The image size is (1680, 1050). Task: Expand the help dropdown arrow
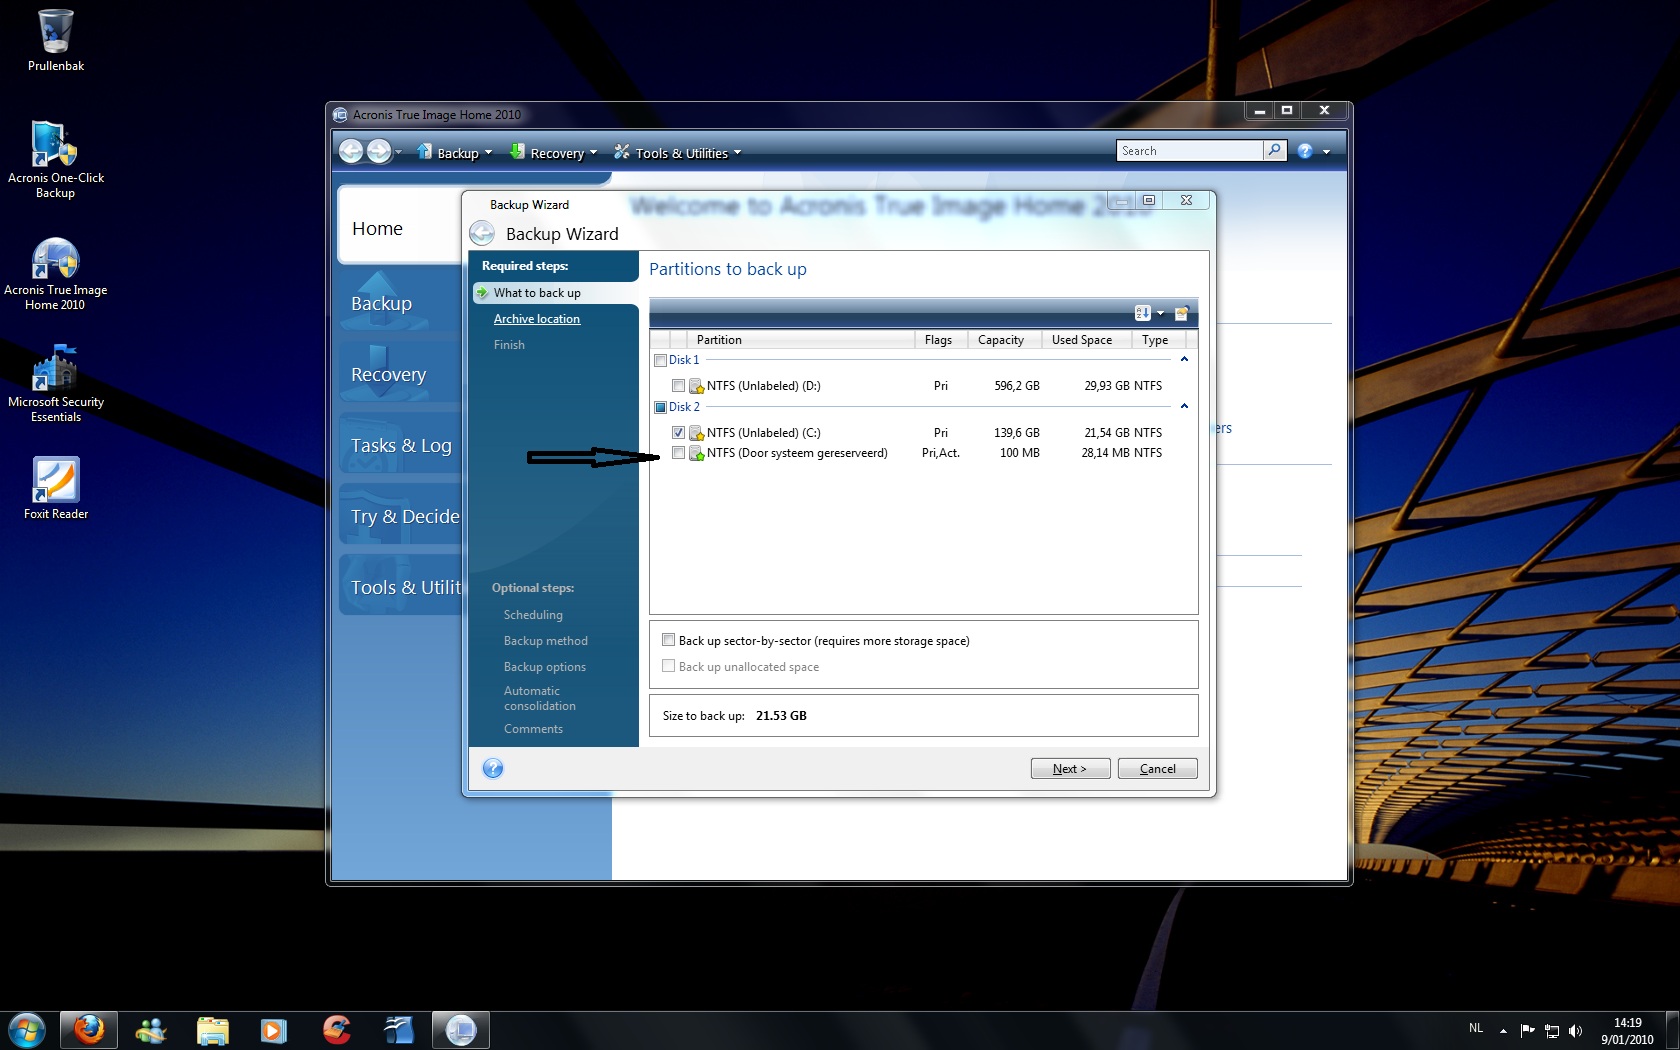pyautogui.click(x=1326, y=152)
